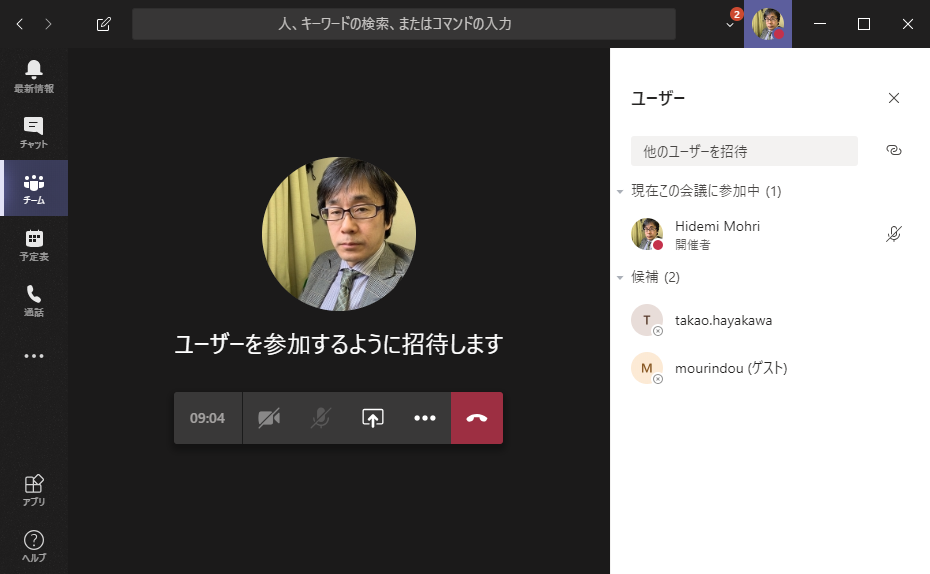Collapse the 候補 suggestions section
Screen dimensions: 930x574
(x=621, y=277)
